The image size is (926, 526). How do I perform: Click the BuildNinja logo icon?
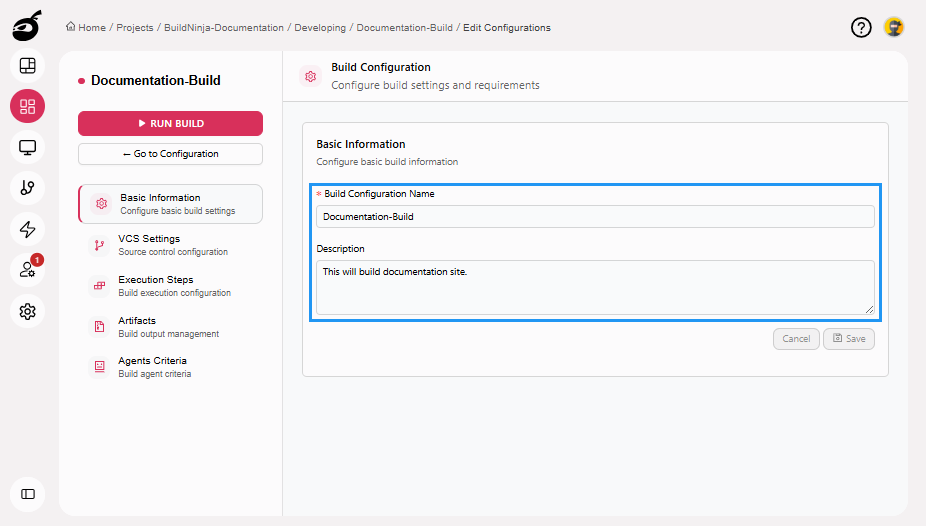click(27, 25)
